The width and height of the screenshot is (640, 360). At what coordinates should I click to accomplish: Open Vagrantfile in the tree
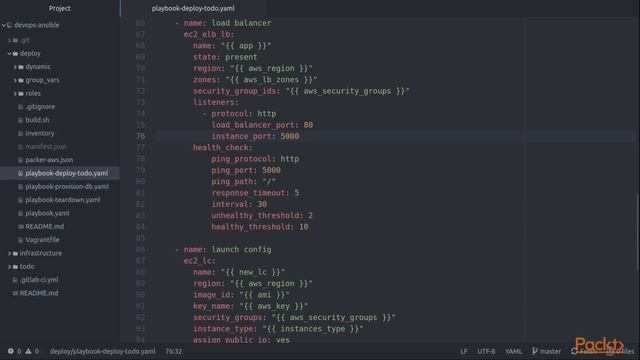point(42,240)
